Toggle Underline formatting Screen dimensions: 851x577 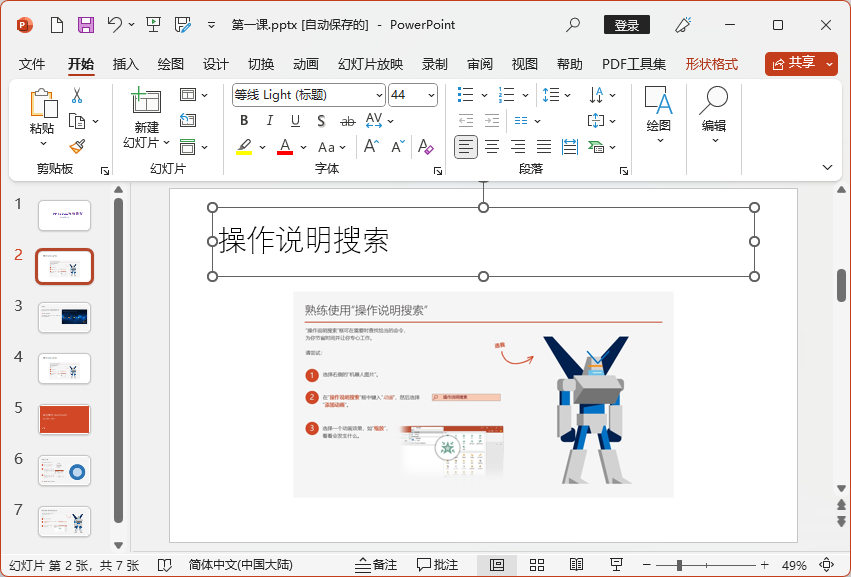(x=295, y=121)
